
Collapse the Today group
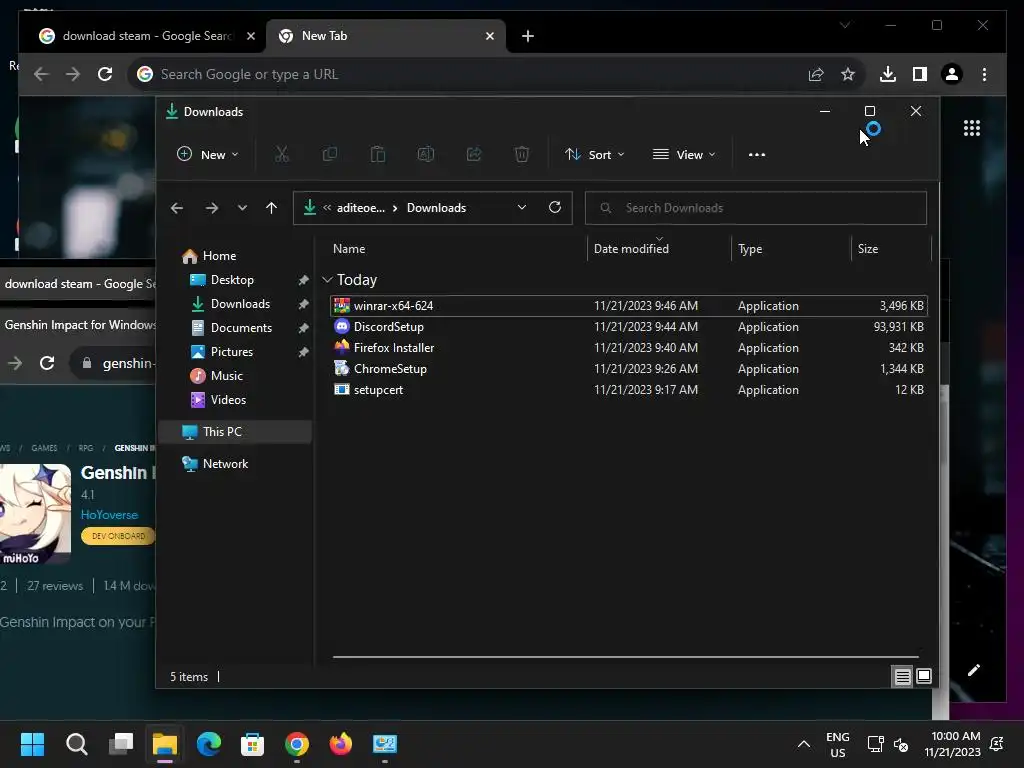pos(327,280)
